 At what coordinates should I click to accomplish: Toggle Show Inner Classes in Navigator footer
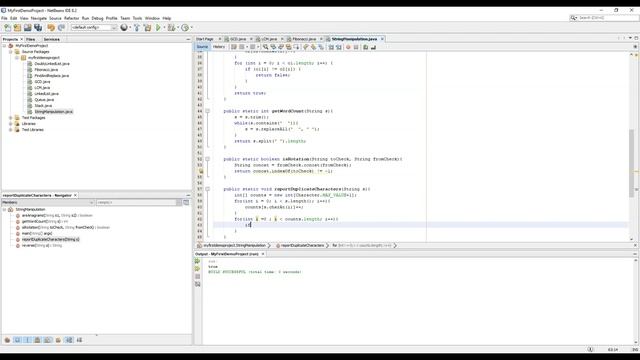tap(48, 340)
